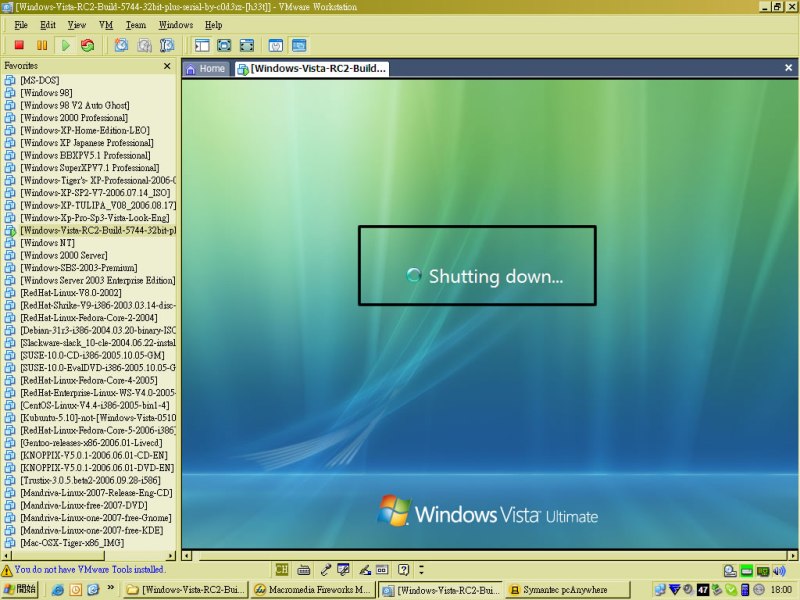The height and width of the screenshot is (600, 800).
Task: Select [Mandriva-Linux-free-2007-DVD] favorite
Action: [x=84, y=505]
